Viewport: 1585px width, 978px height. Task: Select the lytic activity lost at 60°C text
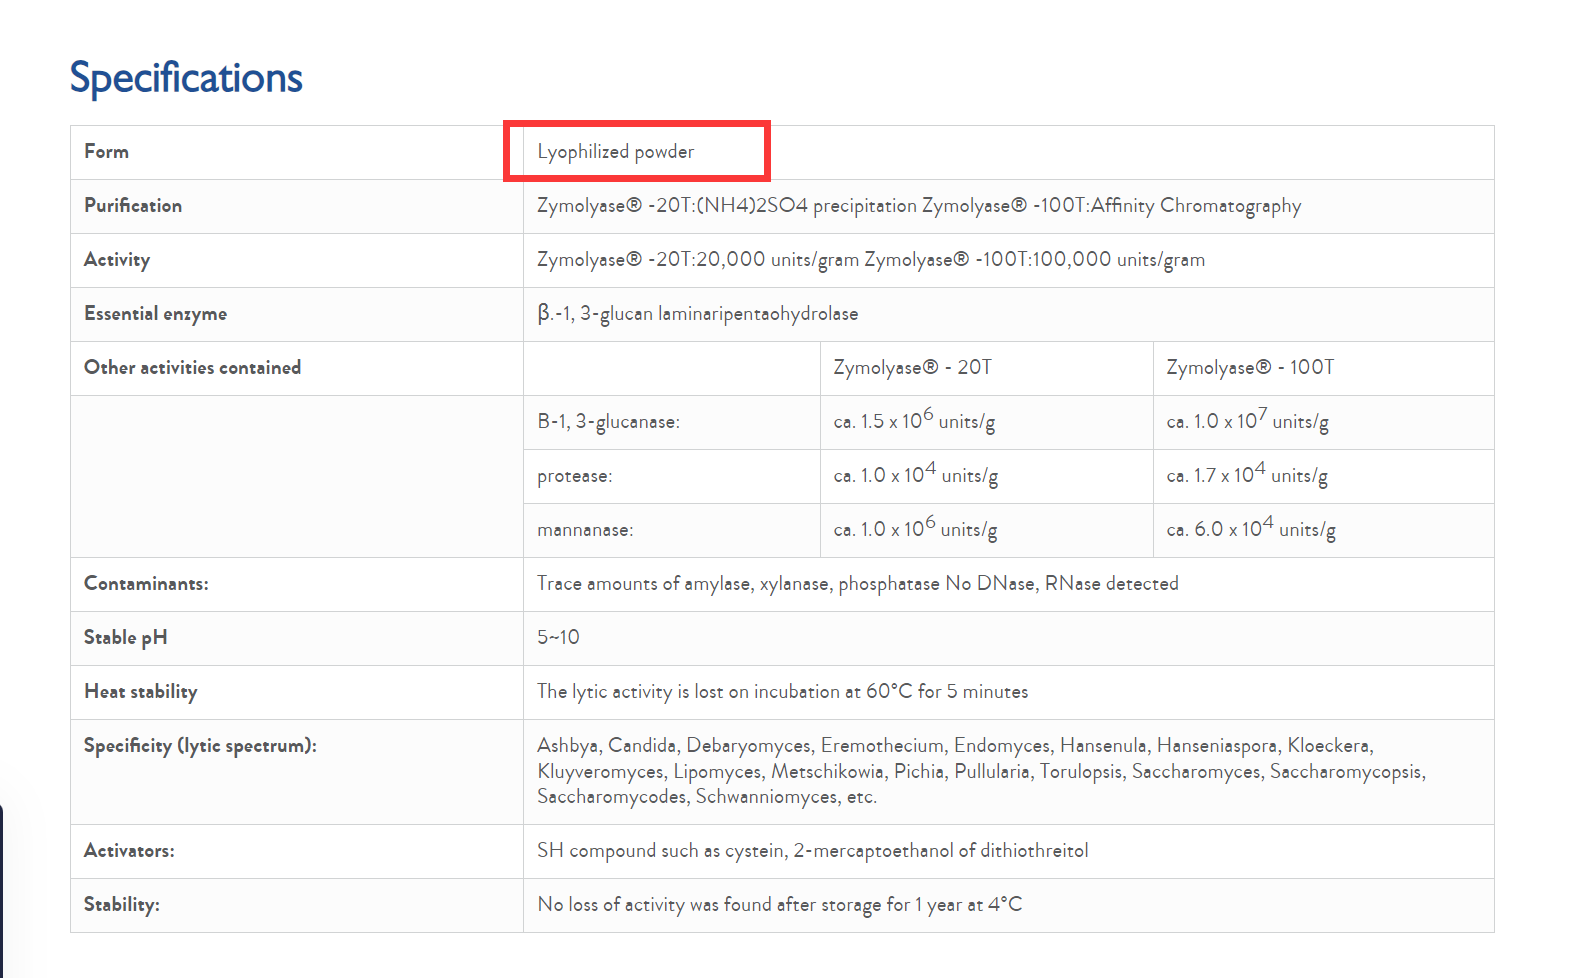point(782,692)
